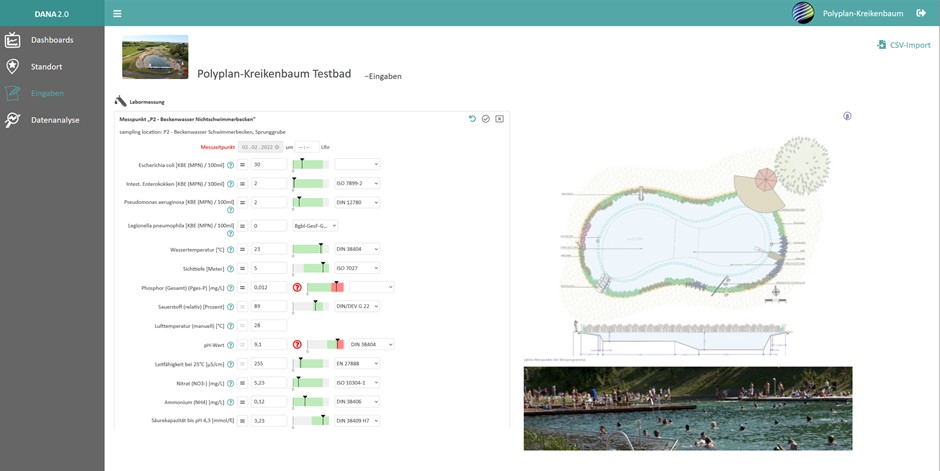Open help icon next to Escherichia coli
This screenshot has width=940, height=471.
pos(231,165)
